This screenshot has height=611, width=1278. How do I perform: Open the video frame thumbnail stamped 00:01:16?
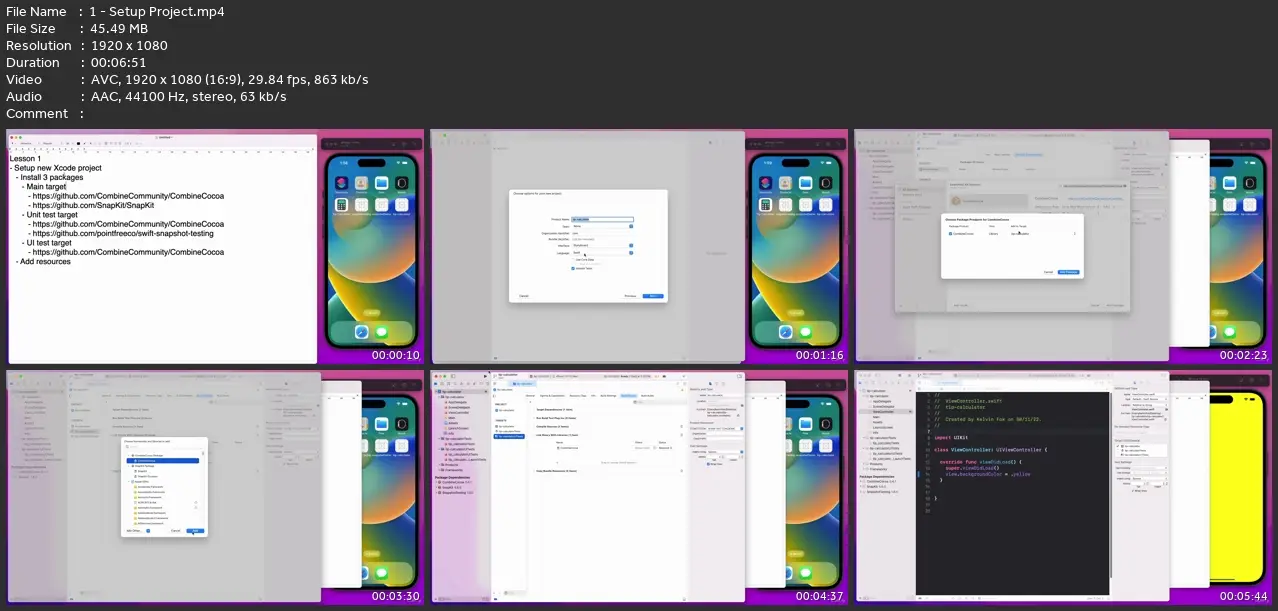638,247
